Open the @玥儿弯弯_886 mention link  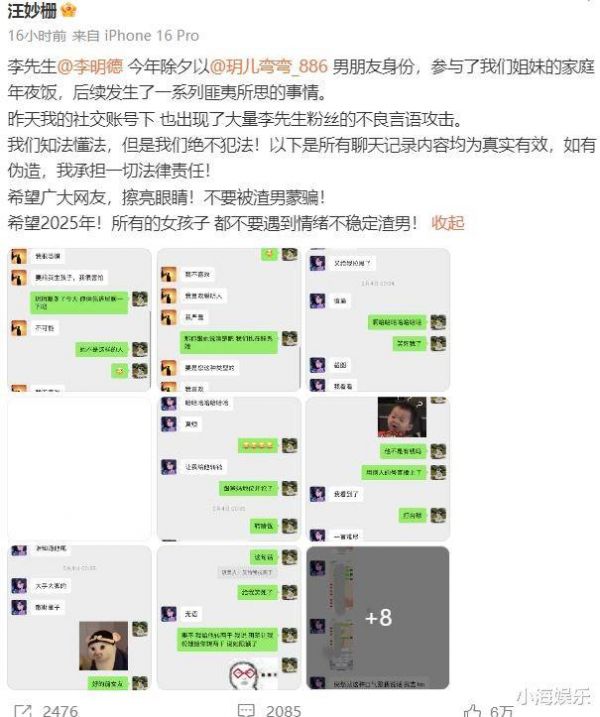coord(268,67)
